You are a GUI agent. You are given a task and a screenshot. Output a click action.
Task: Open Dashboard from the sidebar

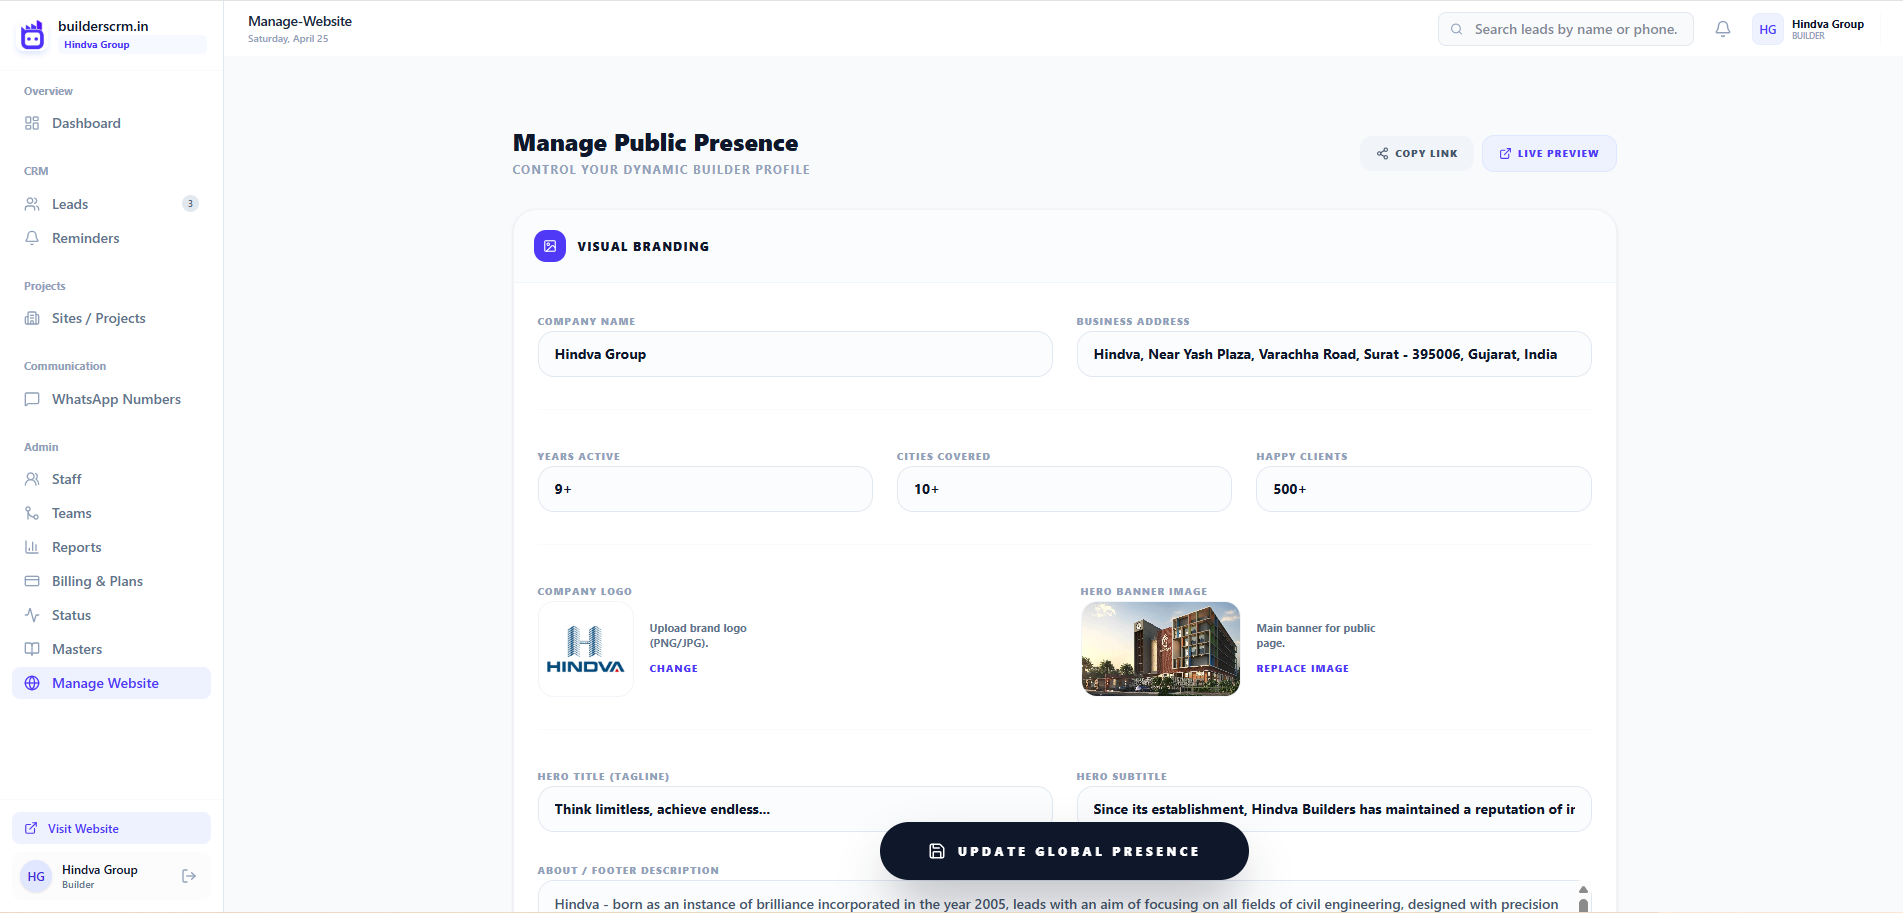[86, 123]
